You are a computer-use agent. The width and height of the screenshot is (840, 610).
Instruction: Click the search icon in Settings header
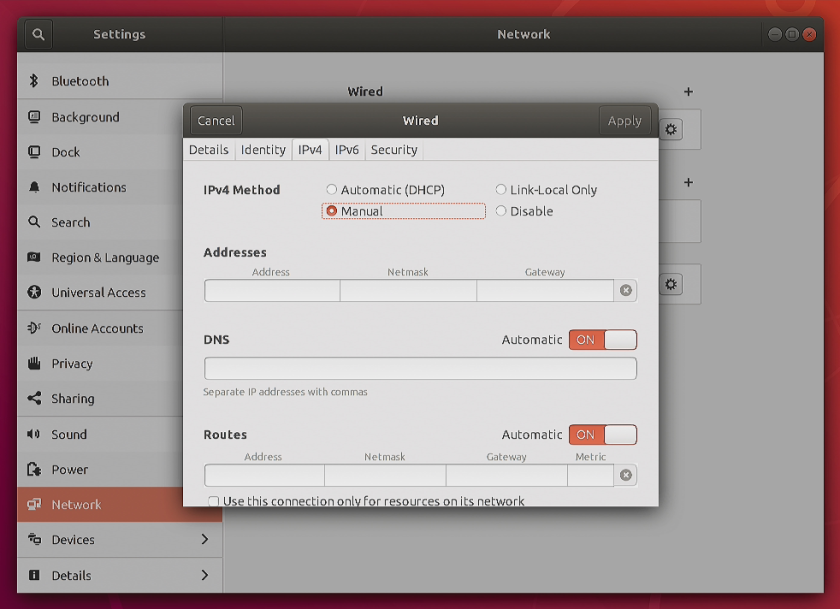point(38,34)
